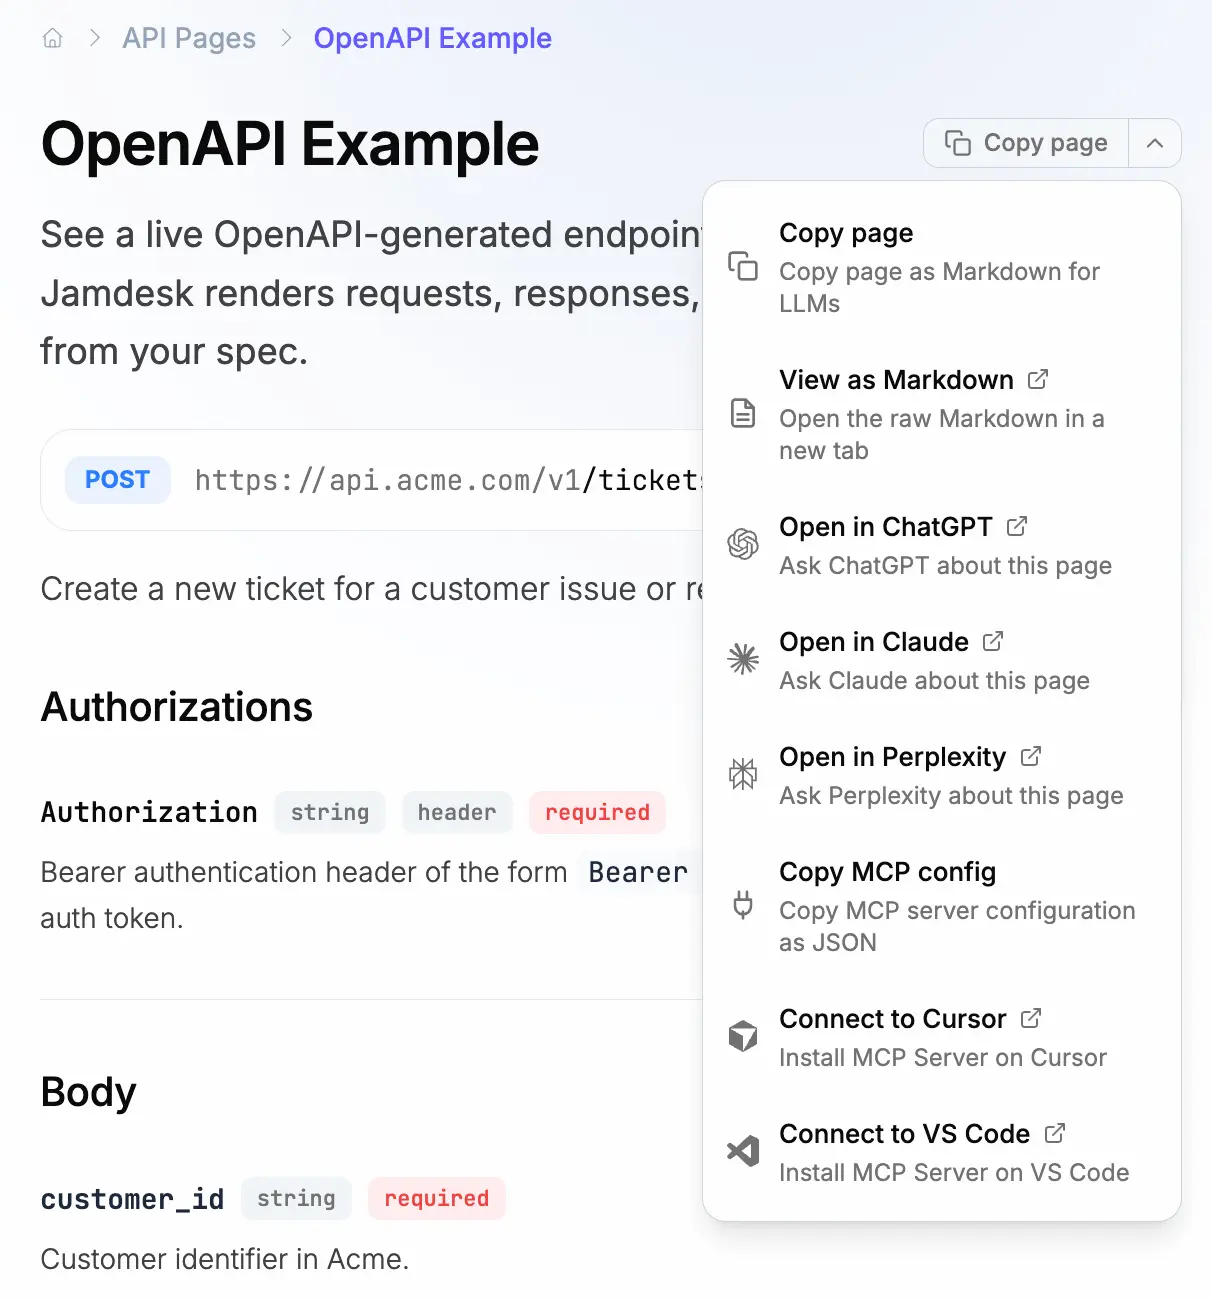Click the home icon in the breadcrumb

[52, 38]
